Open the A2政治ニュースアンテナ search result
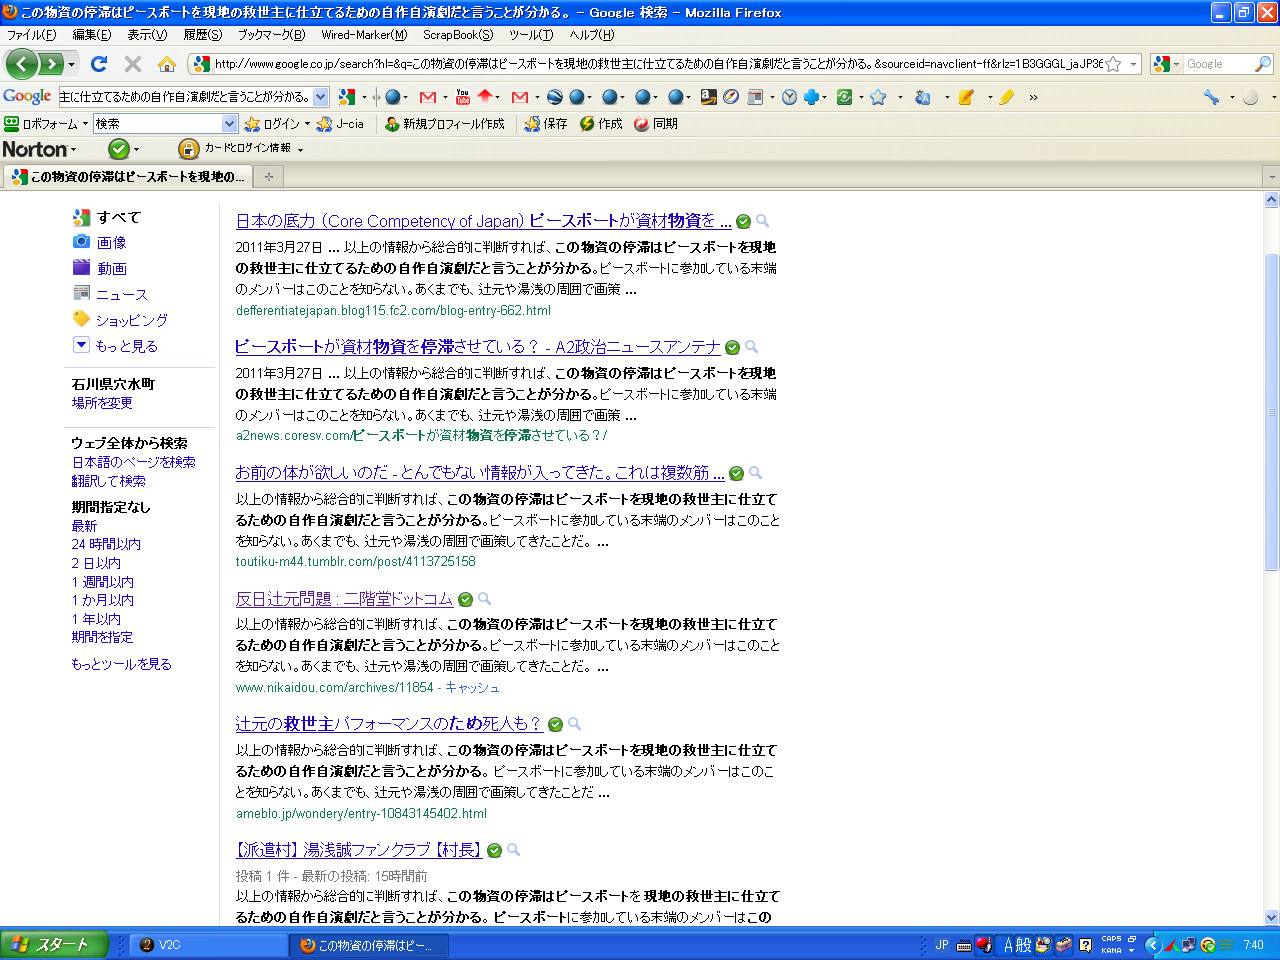Screen dimensions: 1280x960 478,347
